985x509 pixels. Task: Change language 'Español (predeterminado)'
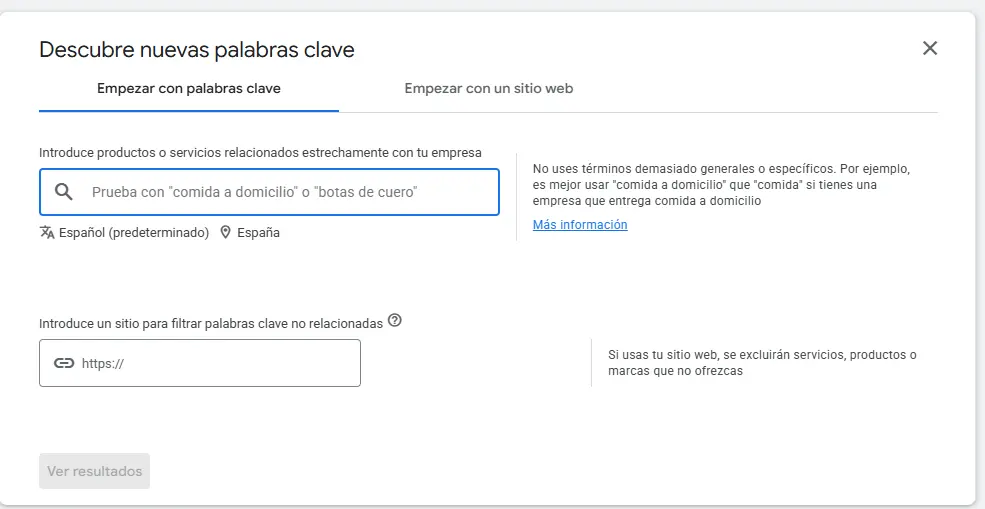tap(134, 233)
